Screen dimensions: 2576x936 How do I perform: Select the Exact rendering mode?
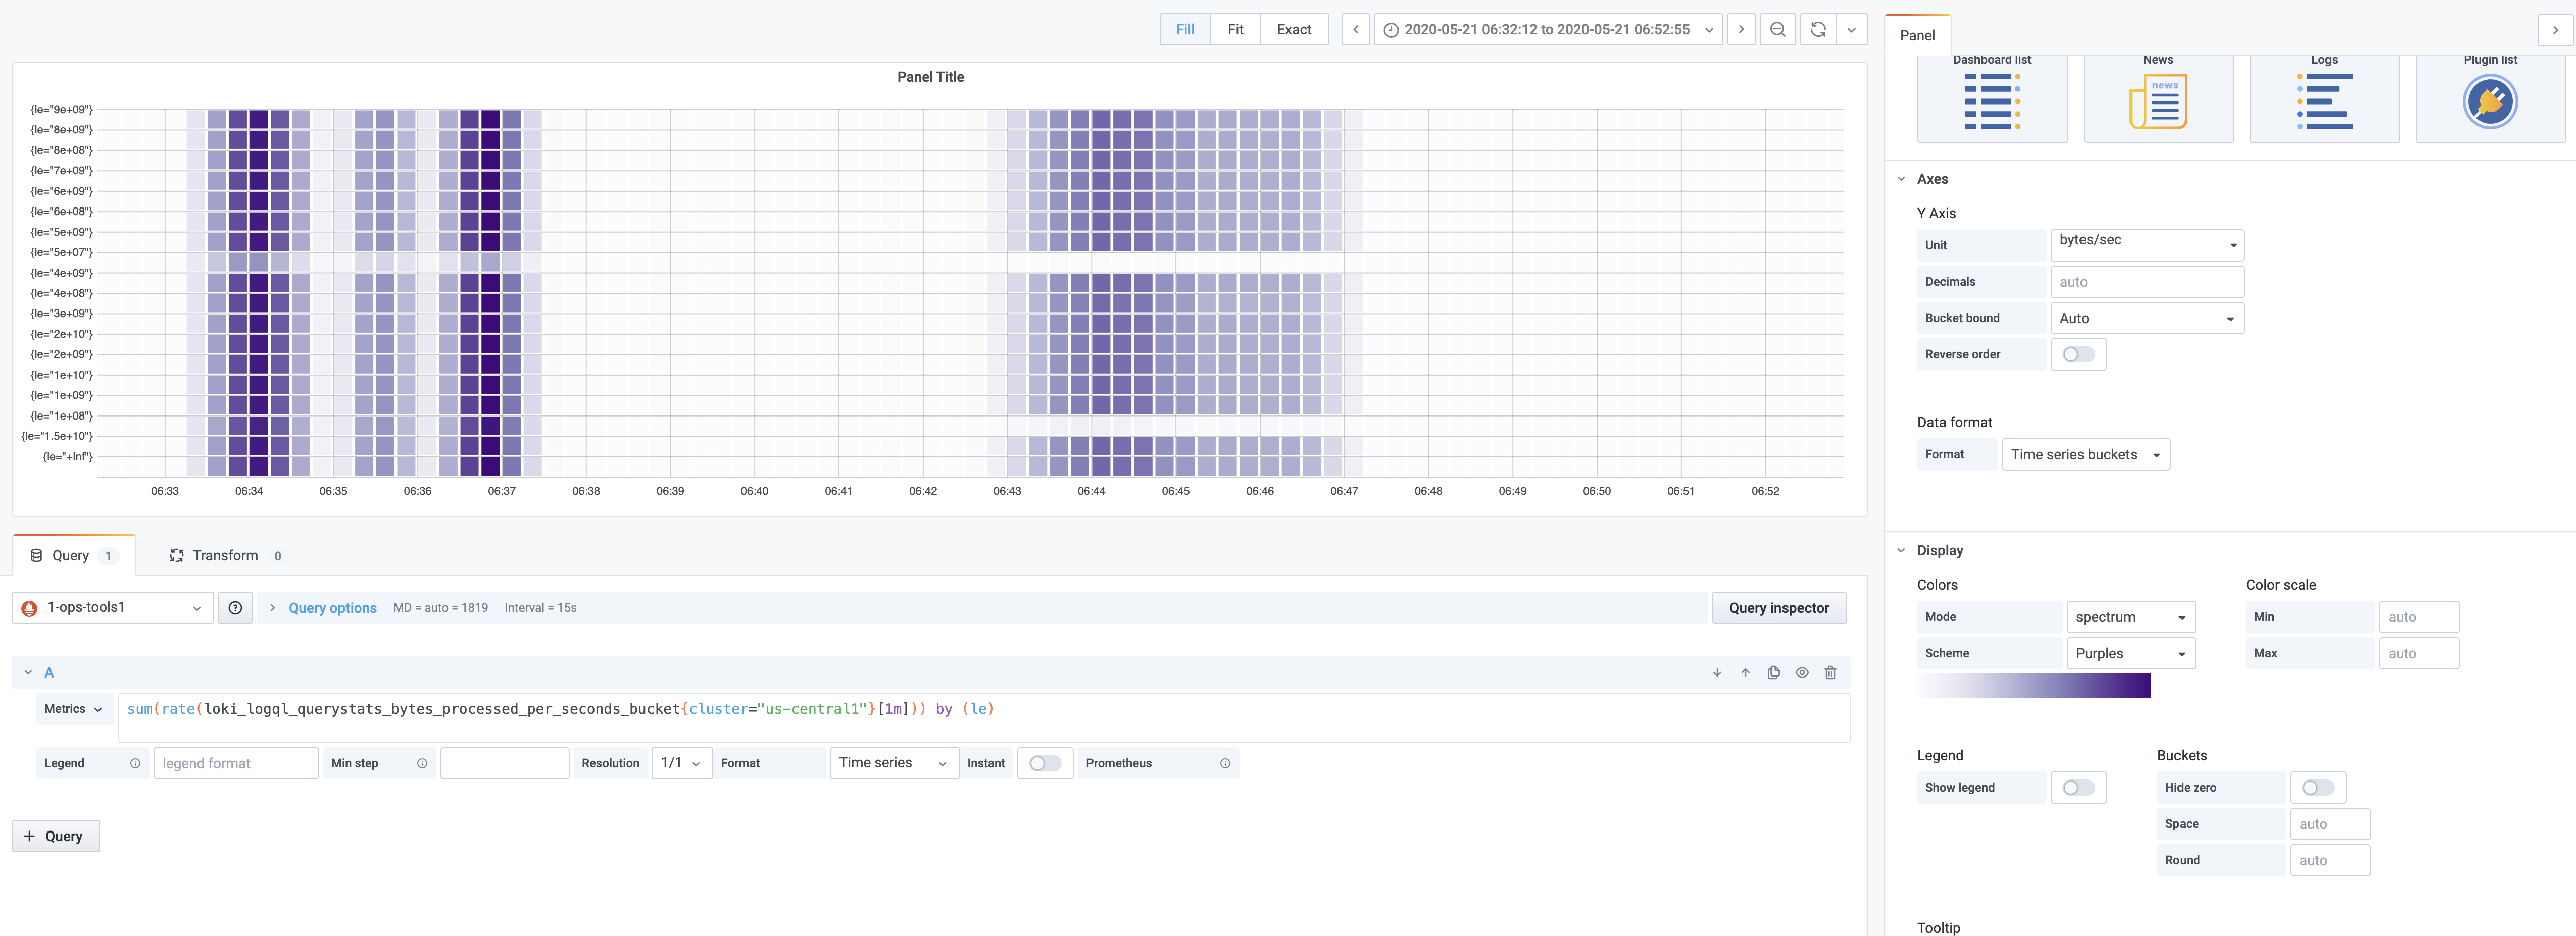1293,29
